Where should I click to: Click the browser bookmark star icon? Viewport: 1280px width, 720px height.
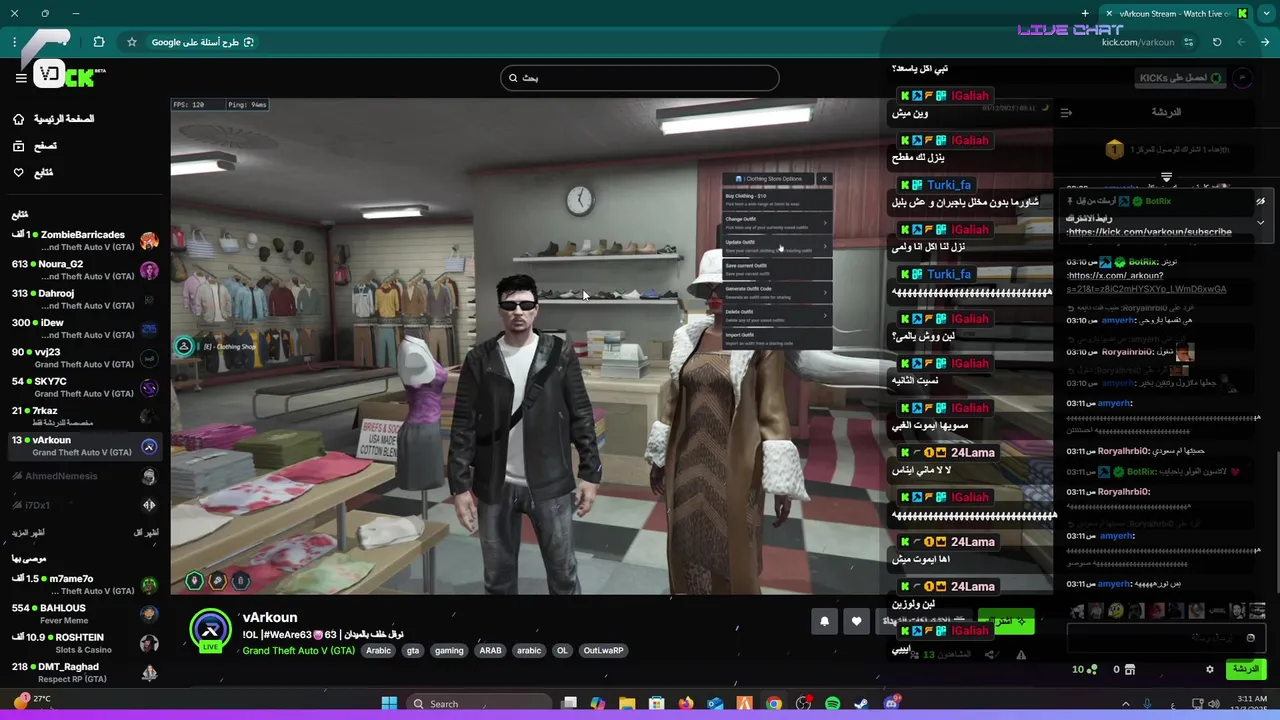click(131, 42)
